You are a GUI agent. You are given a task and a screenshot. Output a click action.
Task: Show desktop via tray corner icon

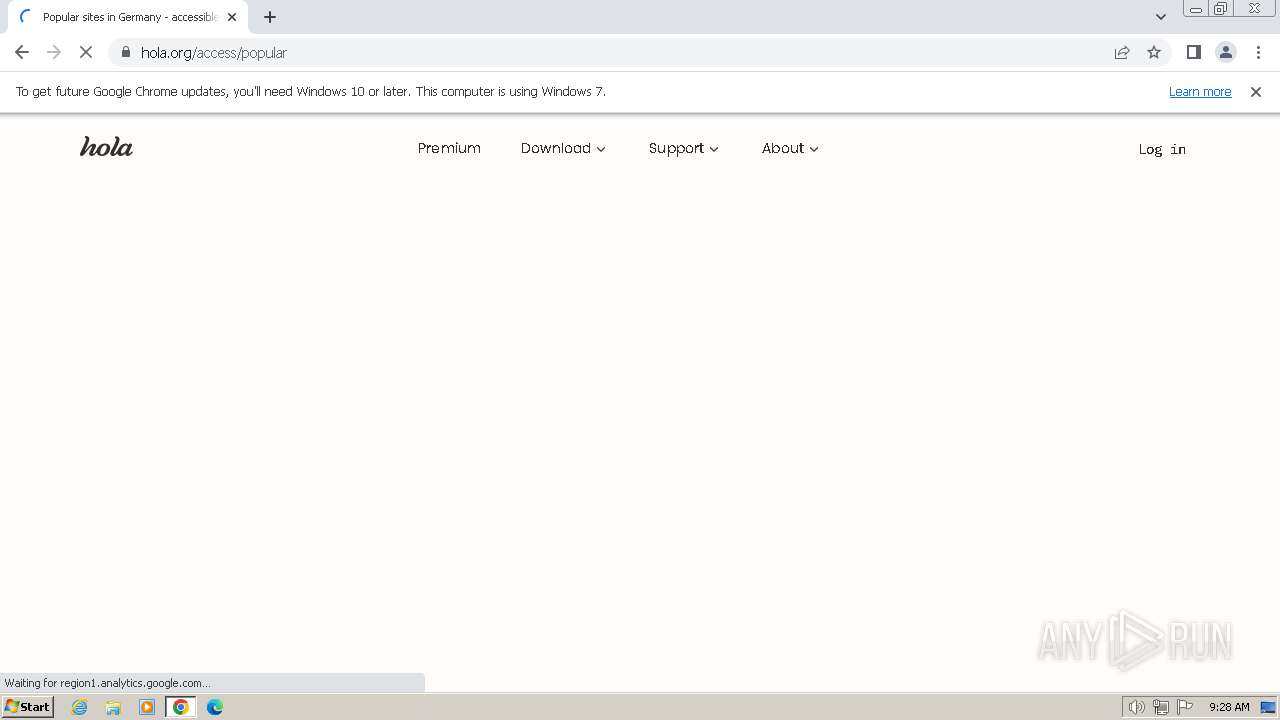[x=1268, y=707]
